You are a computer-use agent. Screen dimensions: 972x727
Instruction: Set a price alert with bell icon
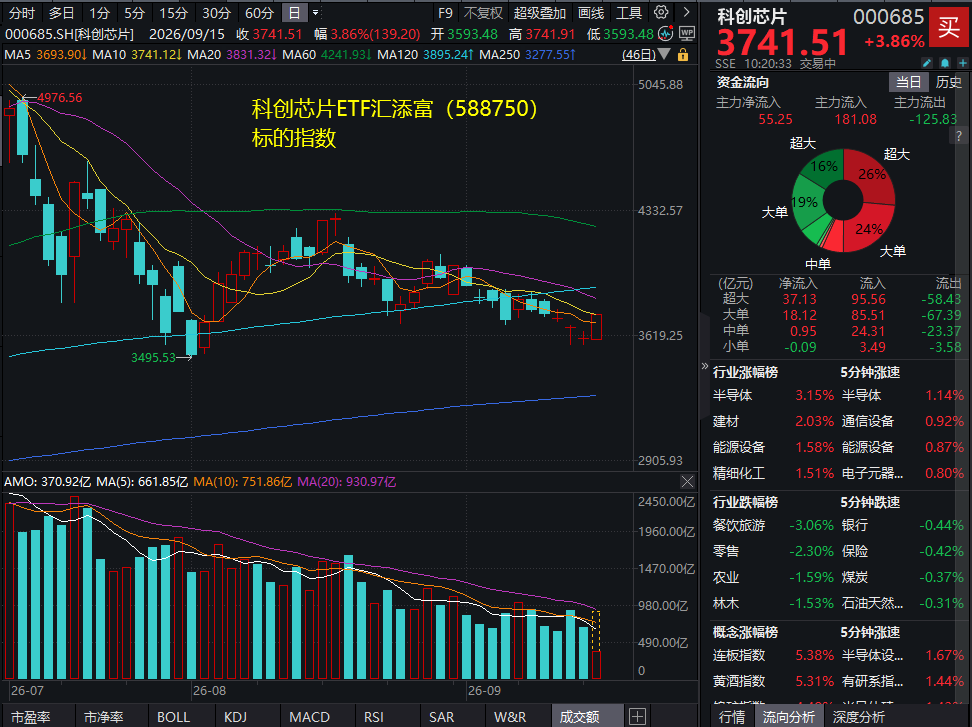click(x=945, y=63)
